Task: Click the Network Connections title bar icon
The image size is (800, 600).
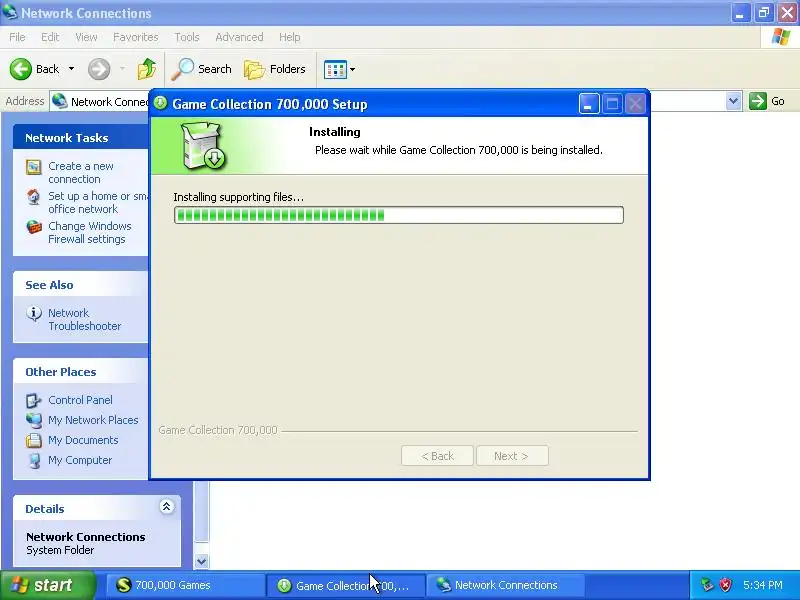Action: (x=10, y=12)
